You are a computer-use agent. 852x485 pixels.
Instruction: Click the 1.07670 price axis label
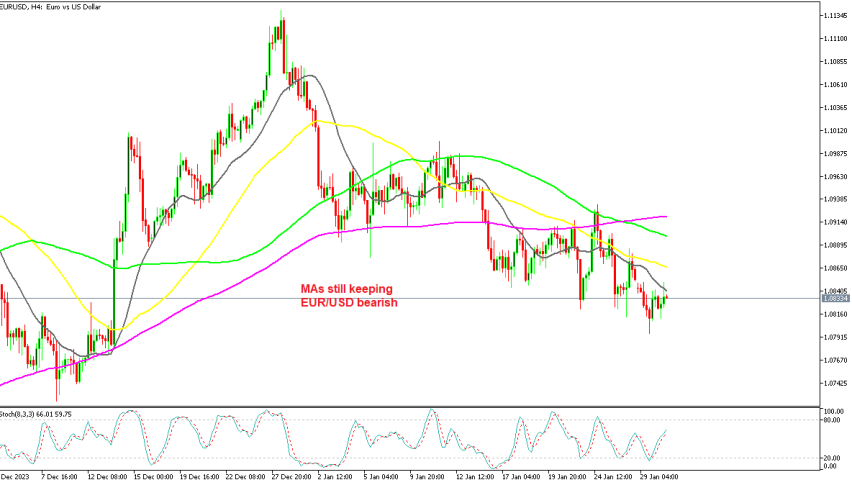(x=836, y=360)
